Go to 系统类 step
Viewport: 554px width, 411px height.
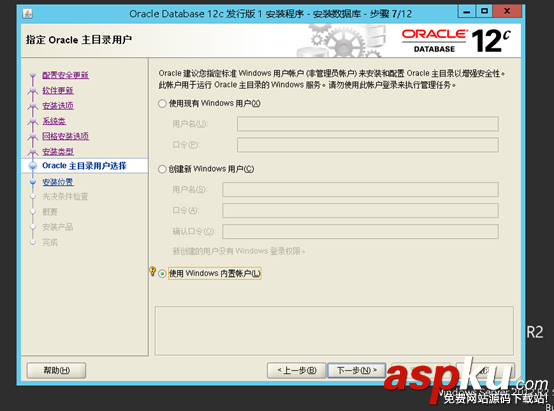click(54, 121)
